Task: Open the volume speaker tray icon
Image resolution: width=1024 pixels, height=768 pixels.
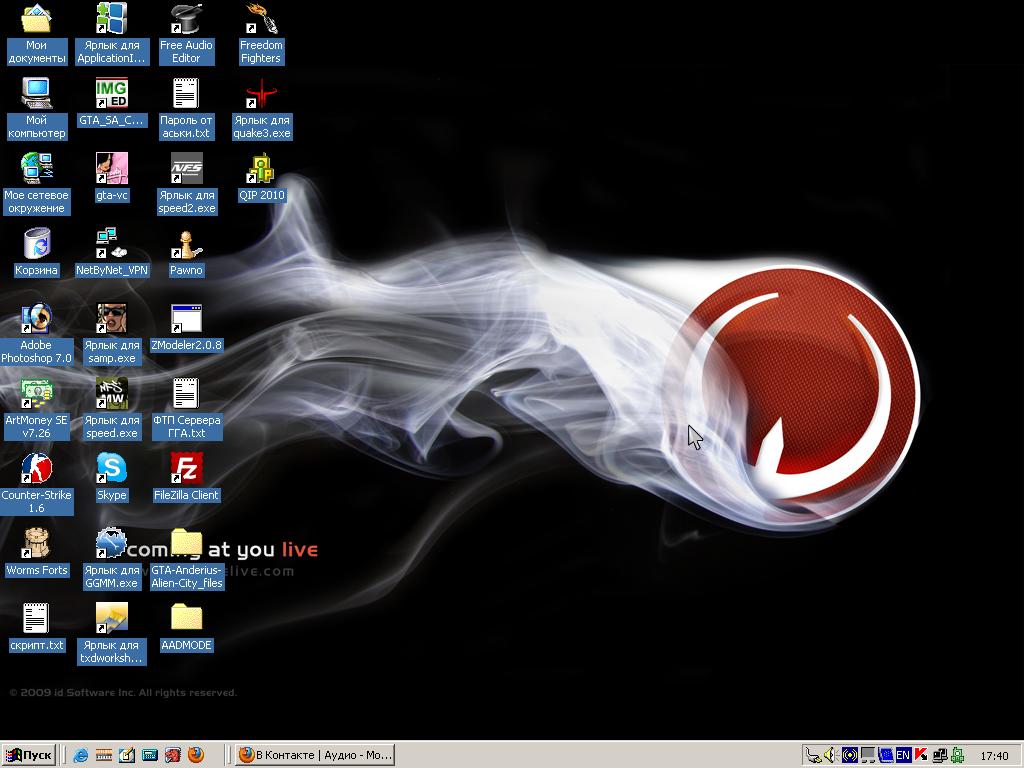Action: click(831, 756)
